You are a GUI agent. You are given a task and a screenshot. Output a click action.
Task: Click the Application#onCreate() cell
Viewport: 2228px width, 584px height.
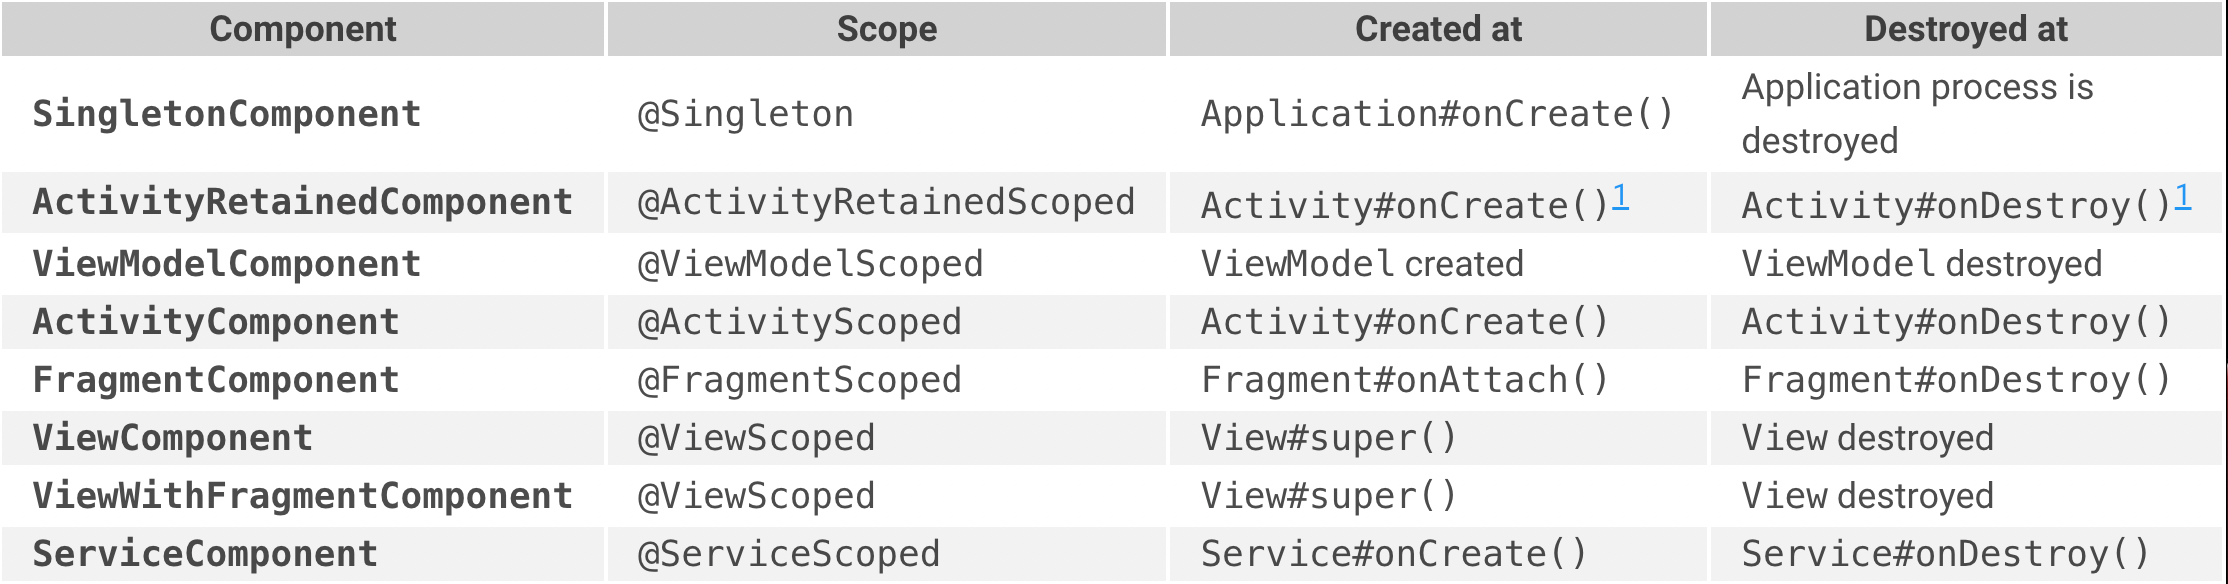[1437, 114]
